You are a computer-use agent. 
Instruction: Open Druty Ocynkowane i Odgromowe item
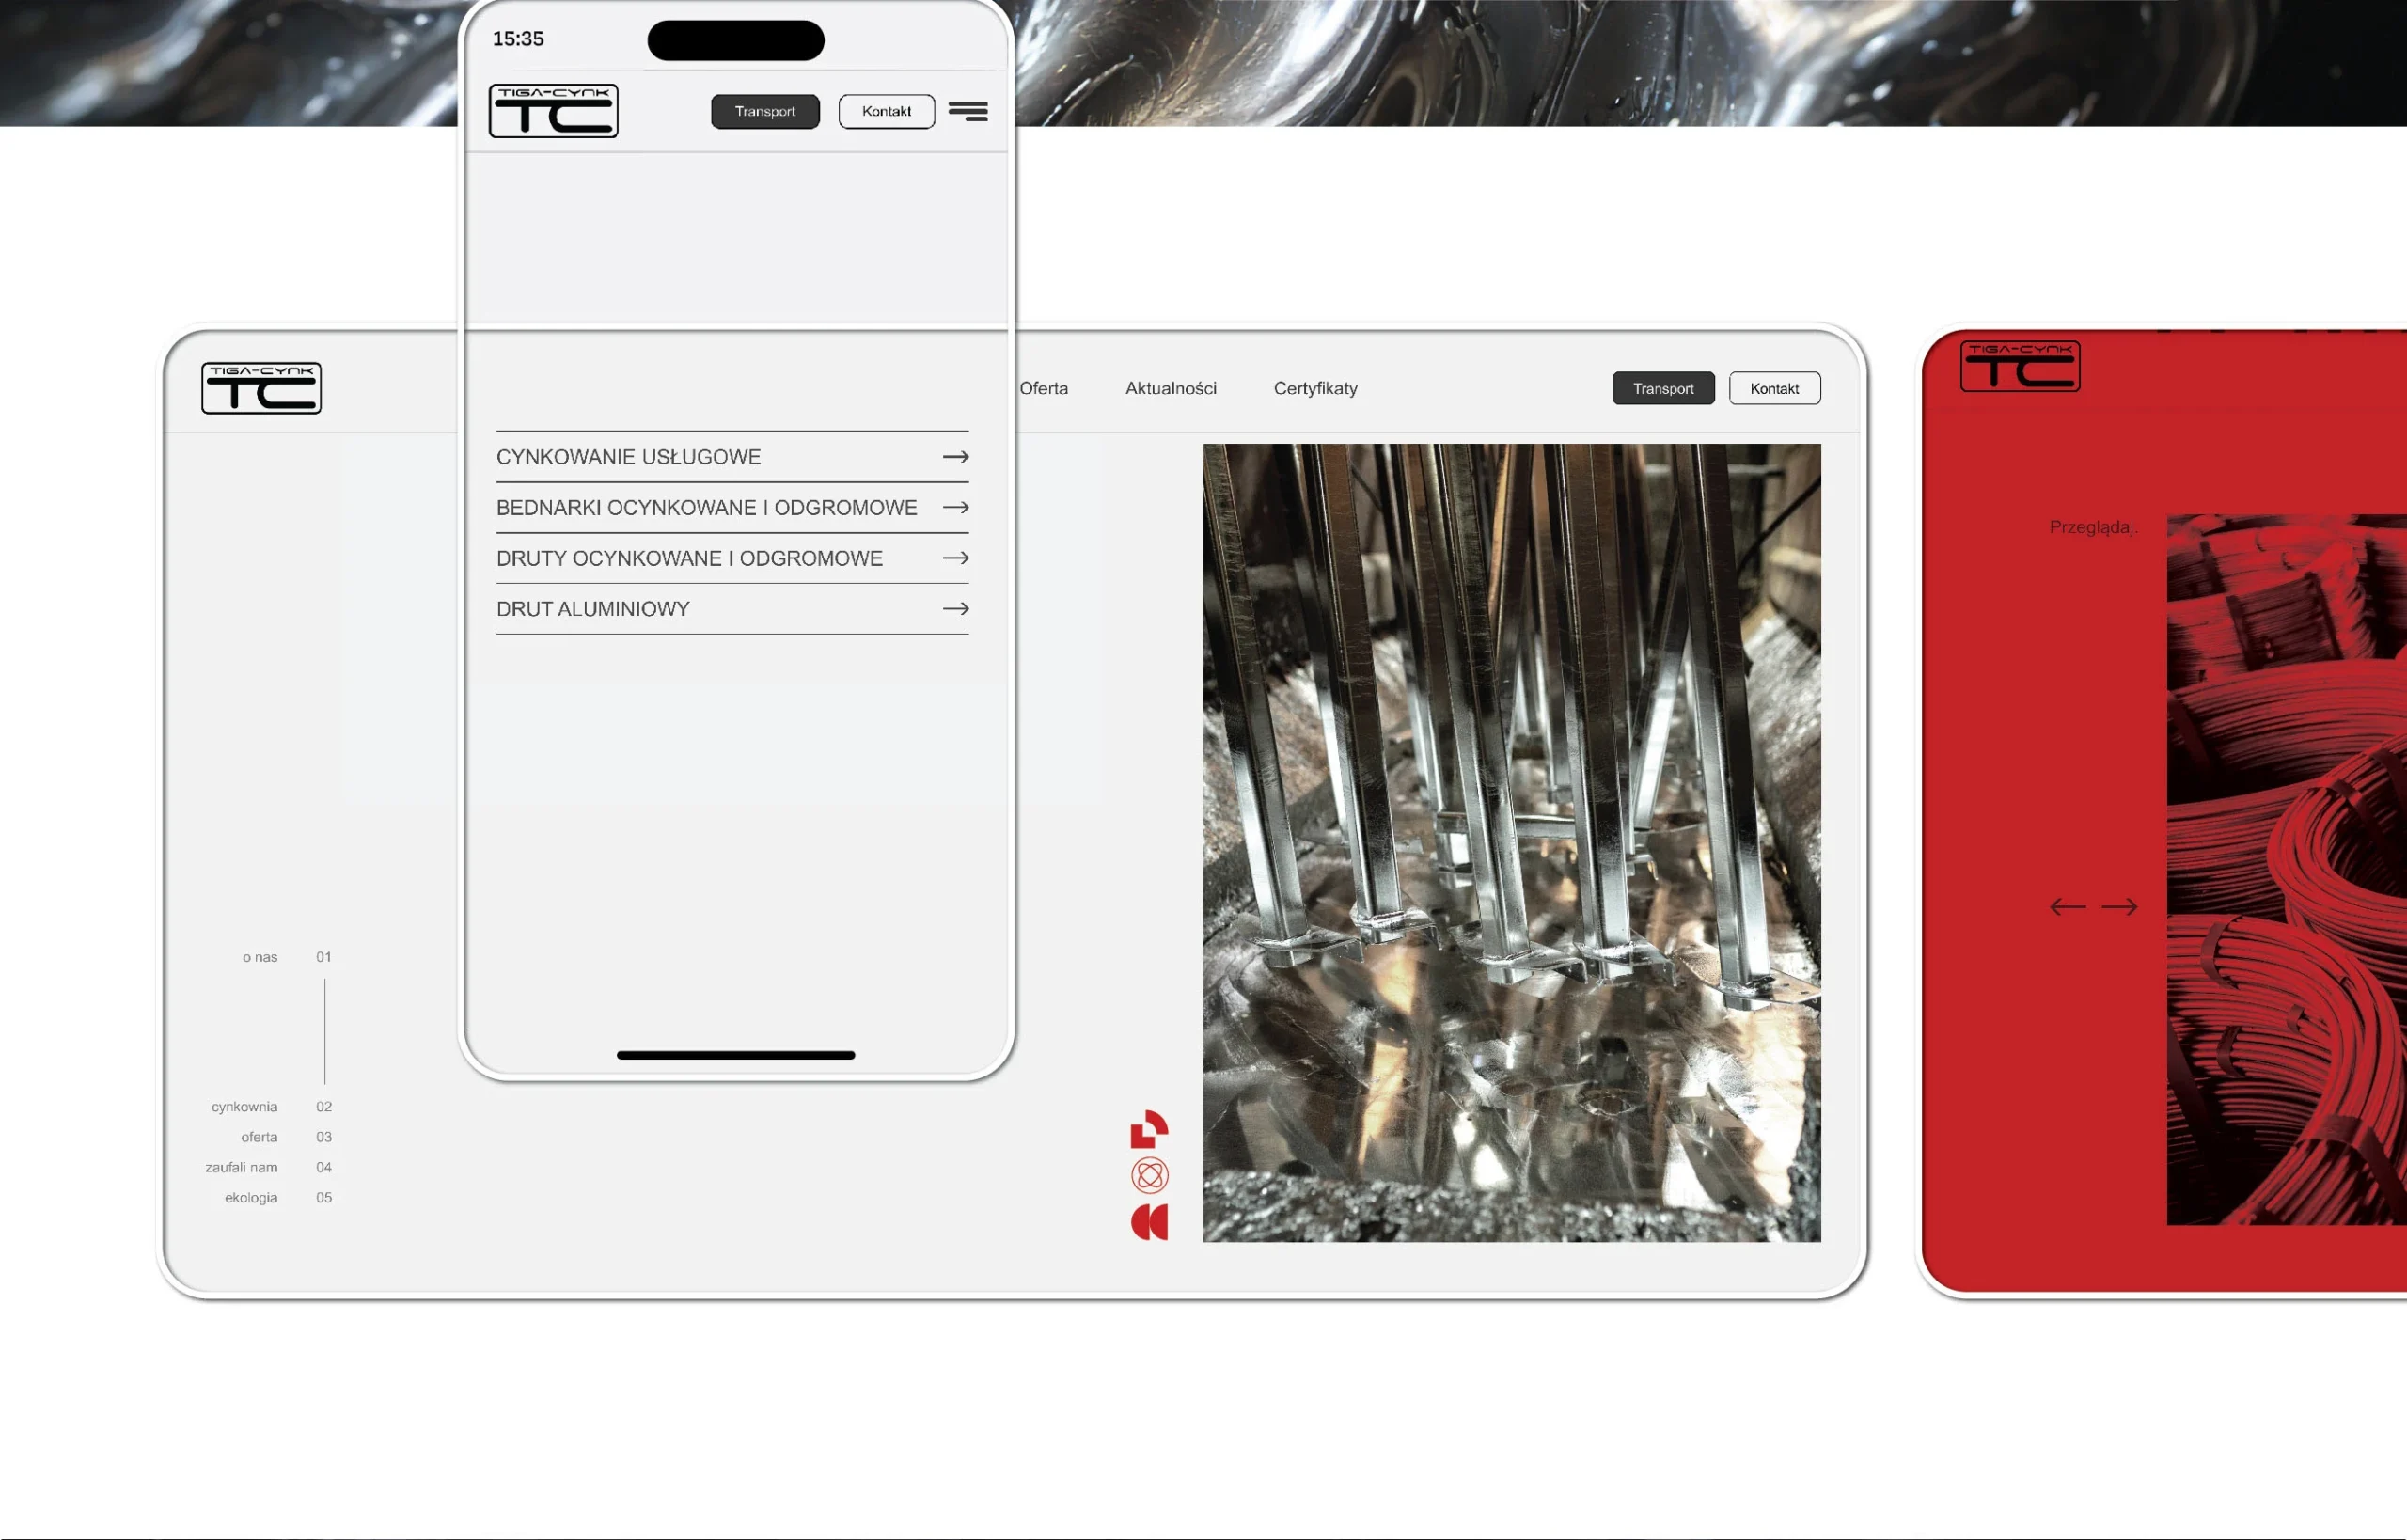point(732,558)
